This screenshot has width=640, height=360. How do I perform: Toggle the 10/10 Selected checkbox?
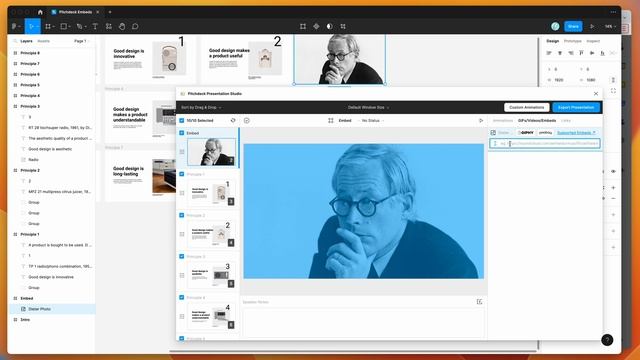click(182, 120)
